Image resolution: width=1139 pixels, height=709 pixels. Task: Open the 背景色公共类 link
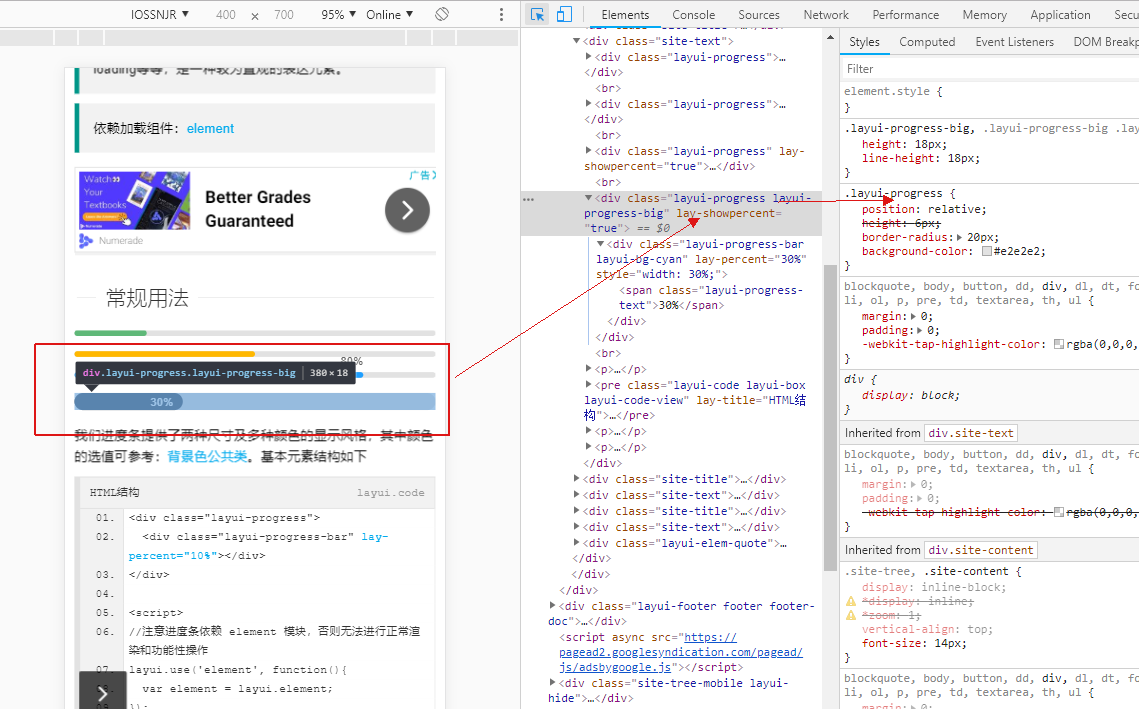tap(207, 456)
